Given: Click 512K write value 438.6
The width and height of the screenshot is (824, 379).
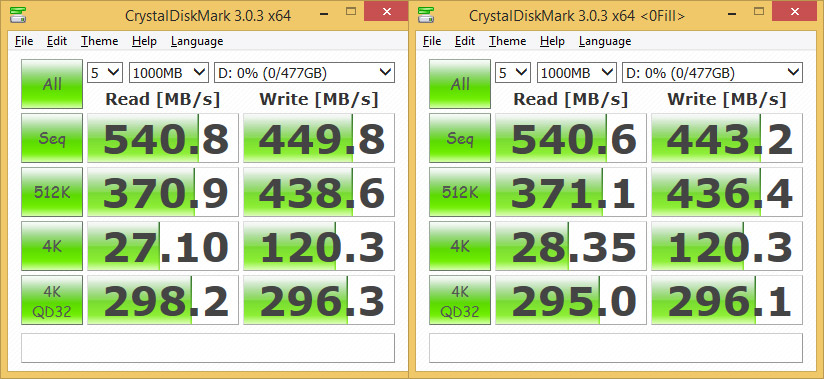Looking at the screenshot, I should tap(319, 192).
